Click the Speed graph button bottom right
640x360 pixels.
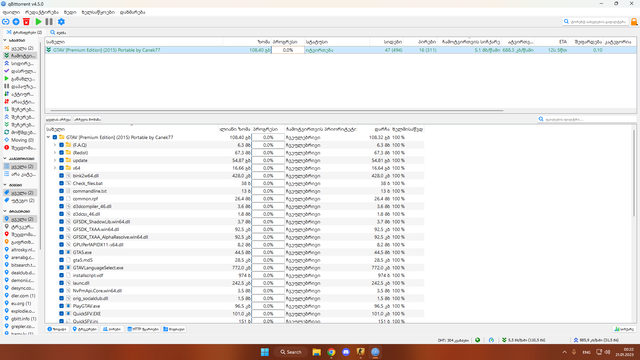coord(624,329)
